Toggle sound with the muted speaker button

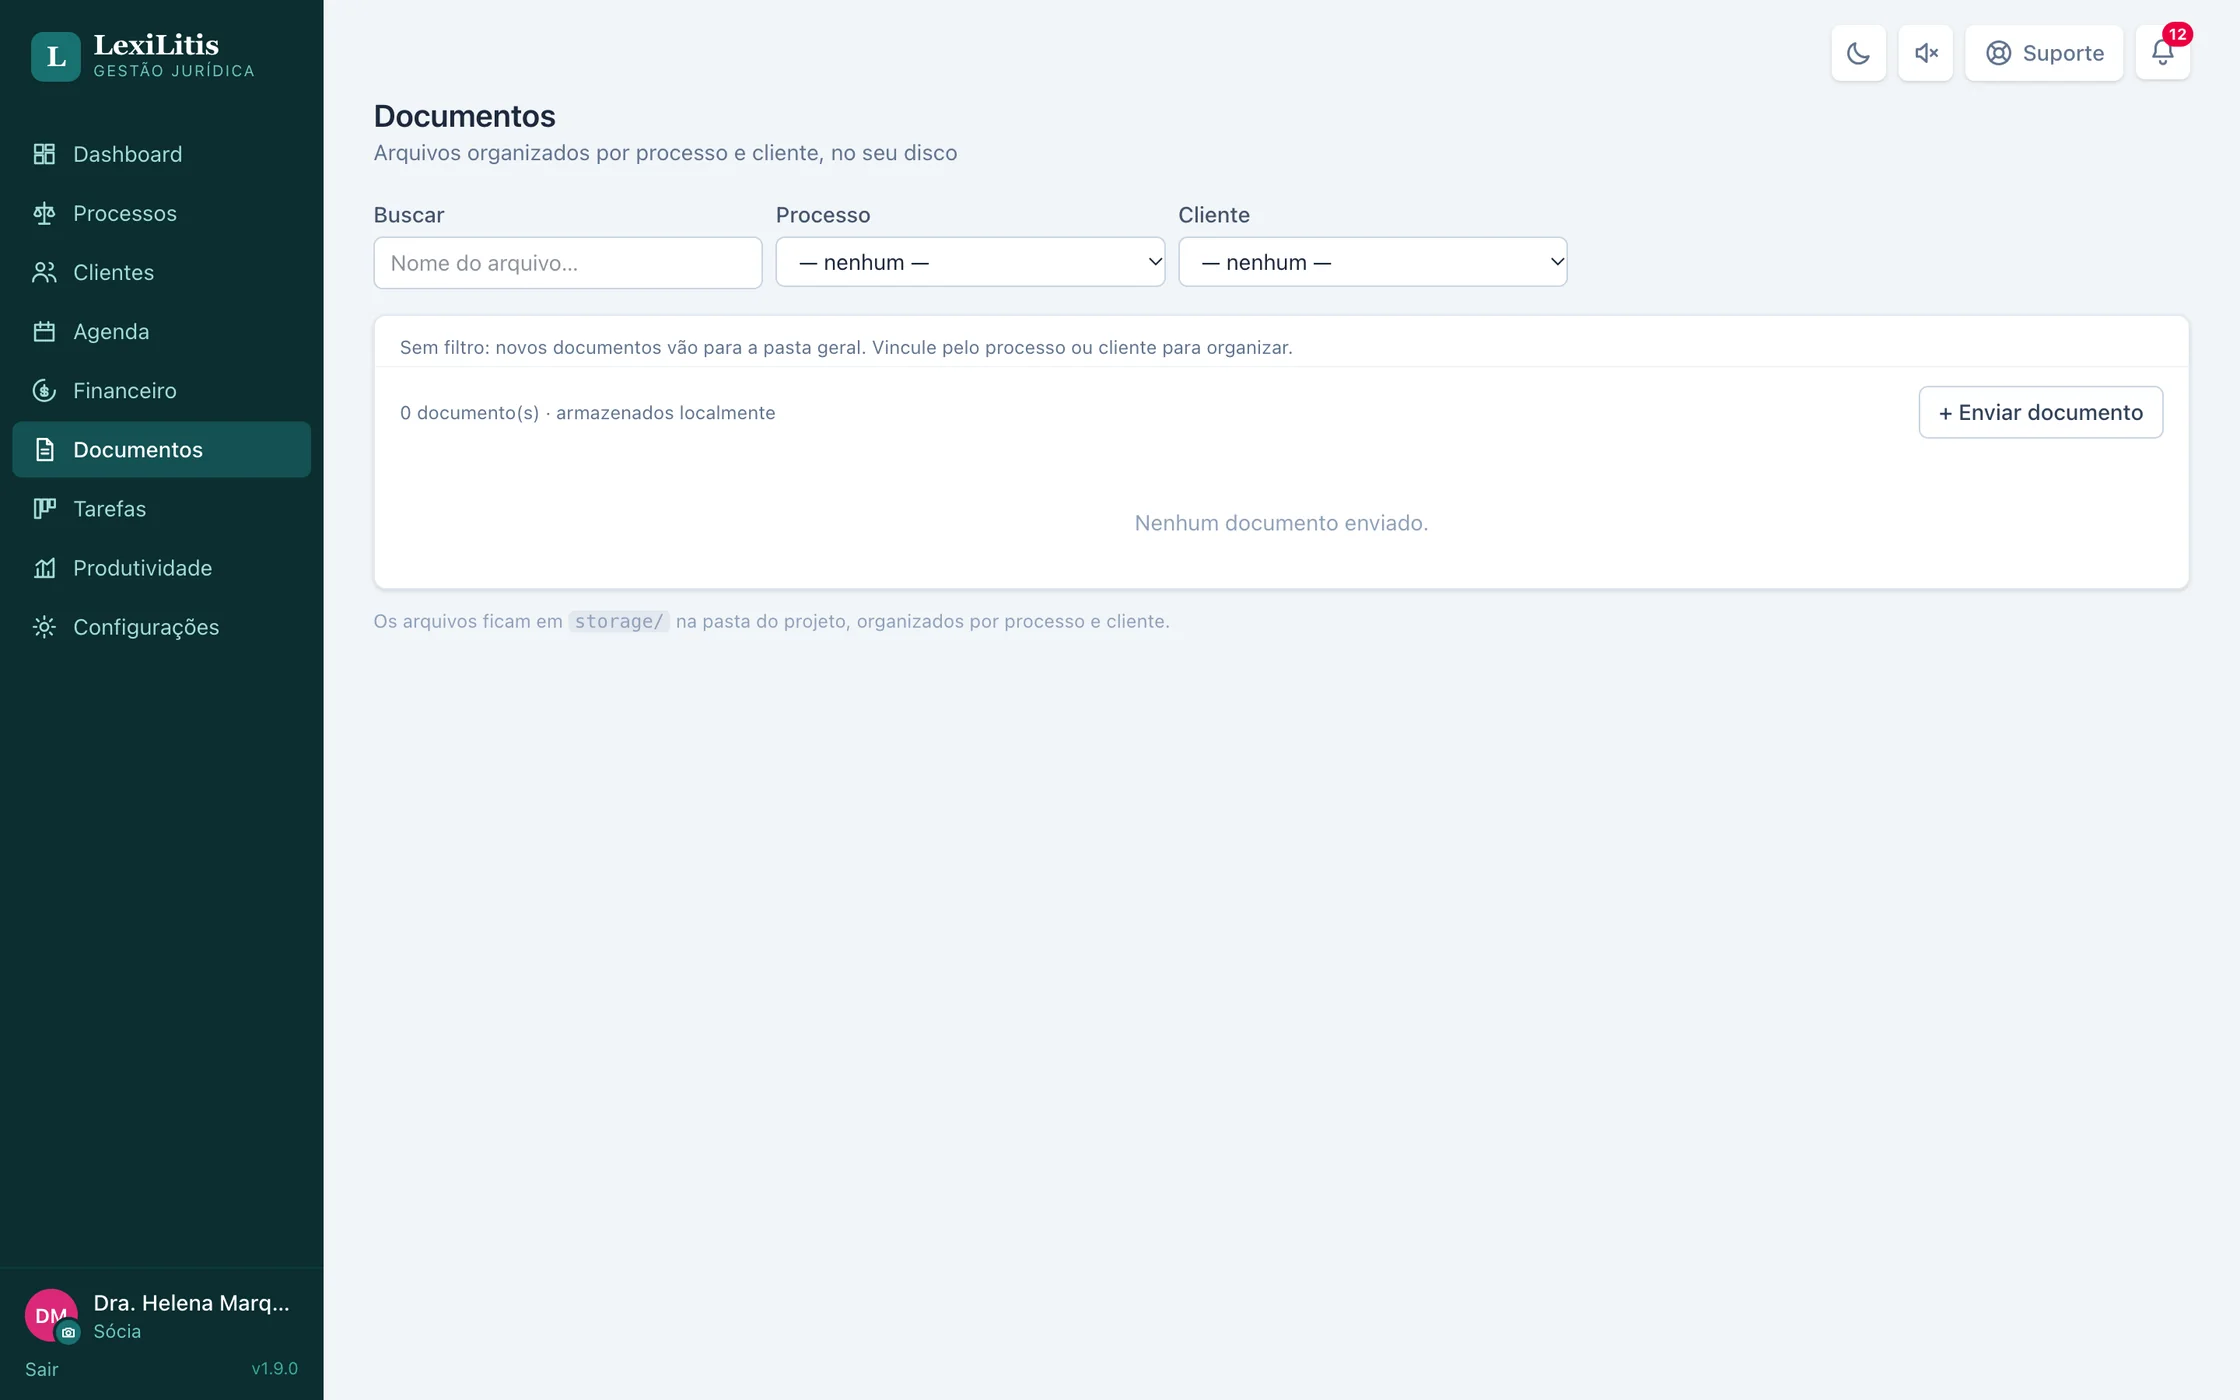1925,53
